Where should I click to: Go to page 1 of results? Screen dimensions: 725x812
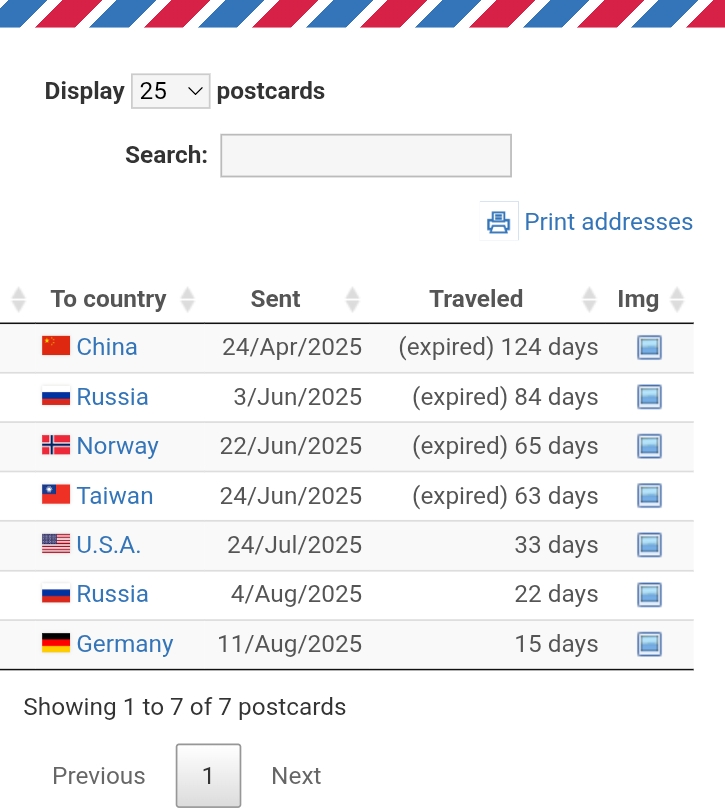tap(208, 776)
